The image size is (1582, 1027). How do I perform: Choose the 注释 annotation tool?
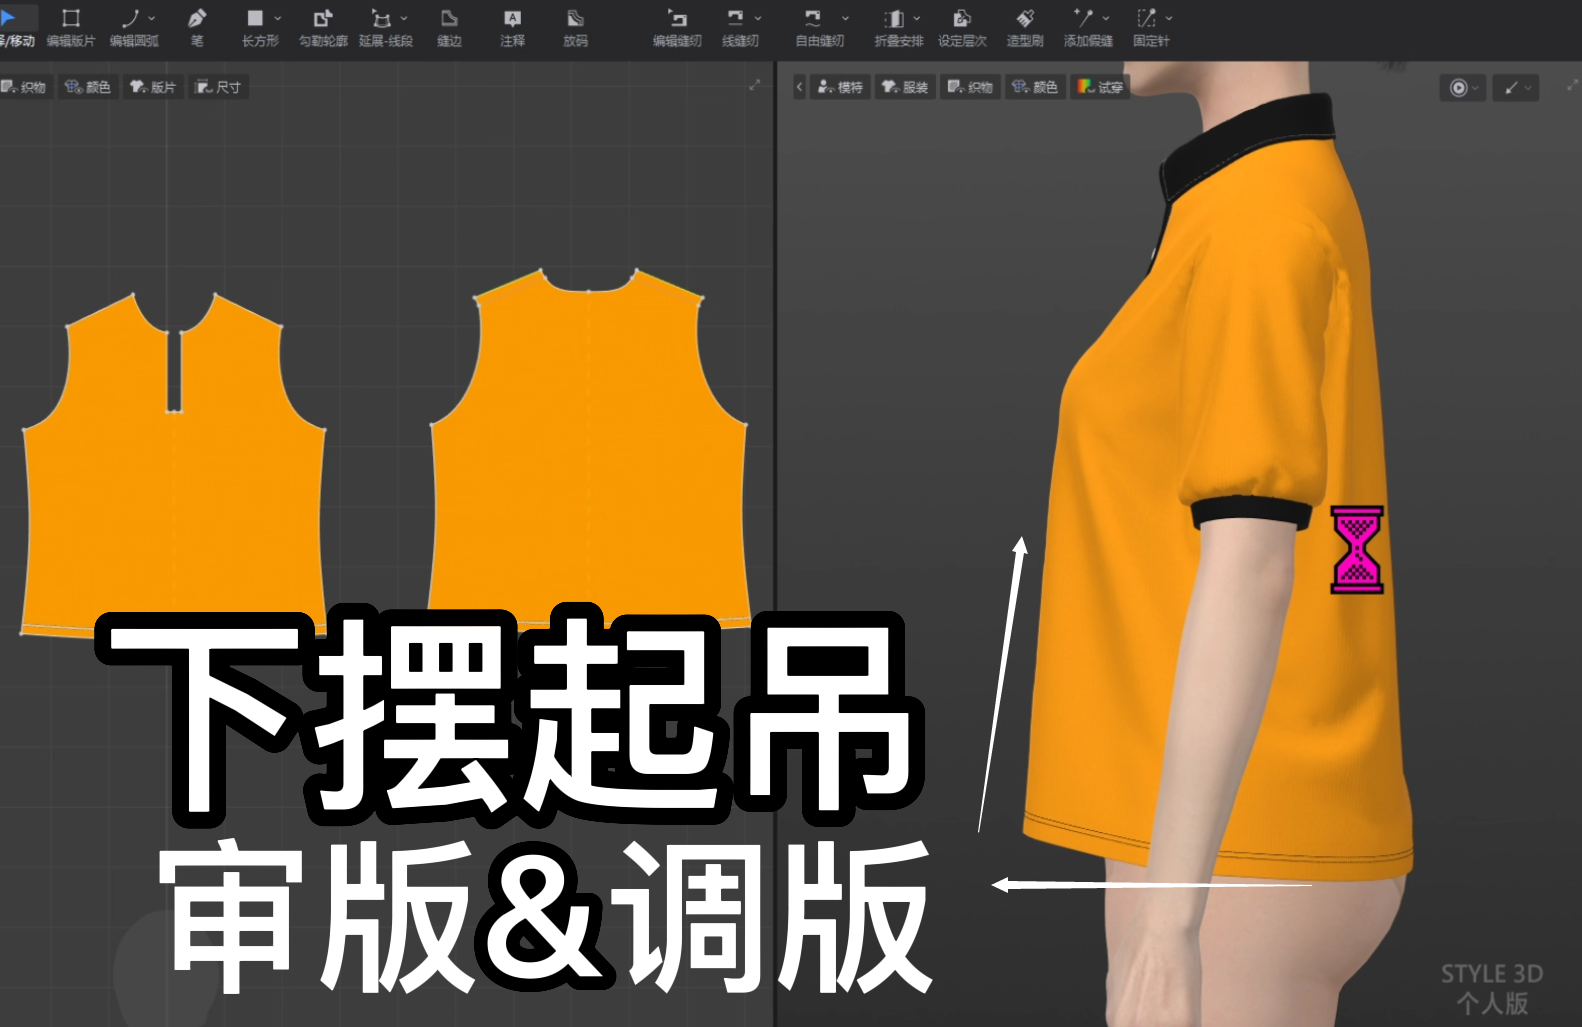coord(512,27)
